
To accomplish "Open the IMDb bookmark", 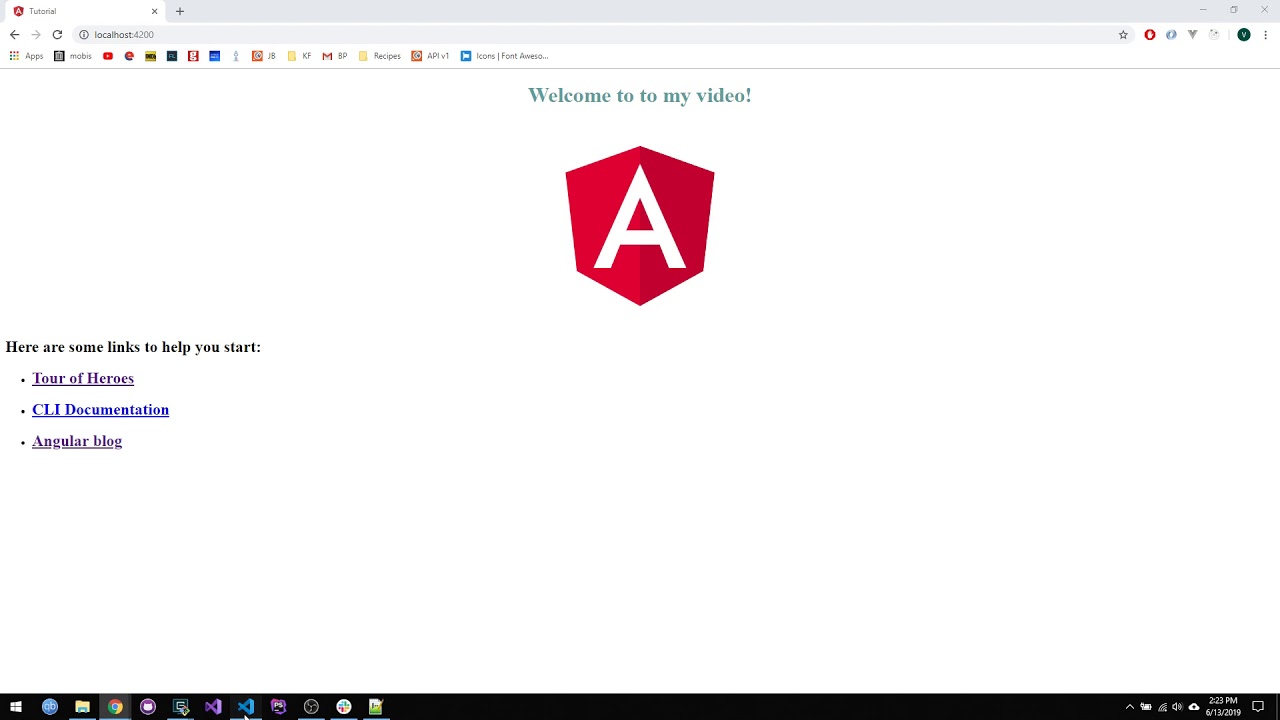I will (x=151, y=56).
